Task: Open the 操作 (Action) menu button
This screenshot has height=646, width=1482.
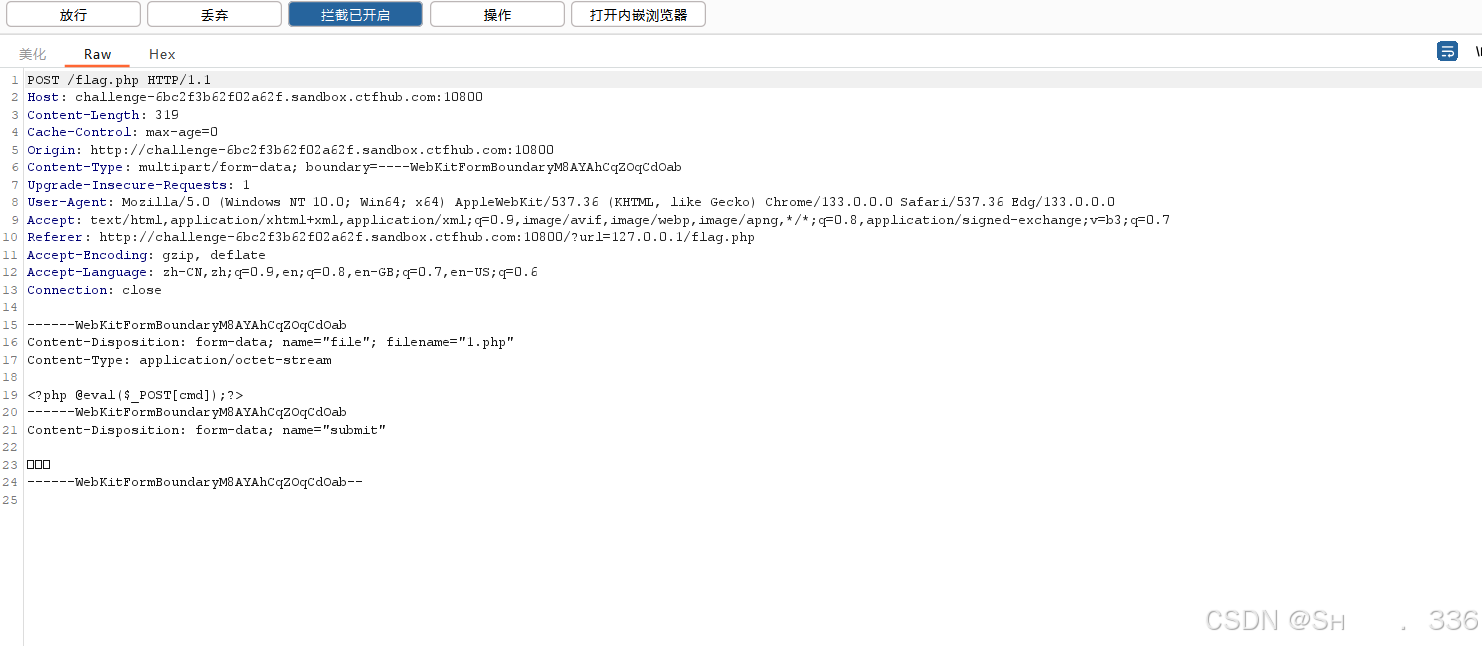Action: tap(497, 15)
